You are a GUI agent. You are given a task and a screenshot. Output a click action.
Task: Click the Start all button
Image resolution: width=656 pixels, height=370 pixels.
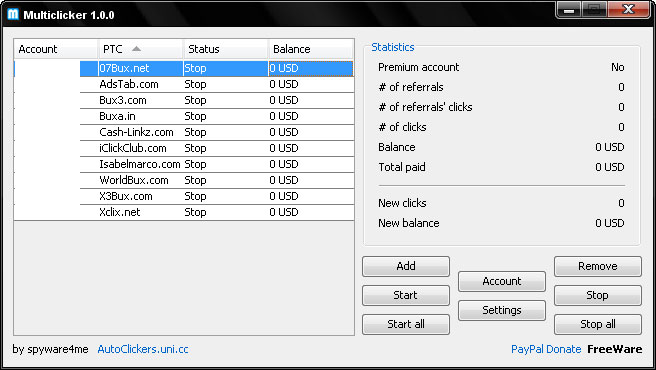406,324
